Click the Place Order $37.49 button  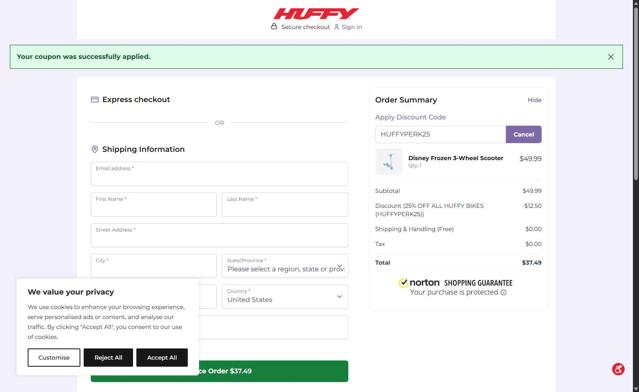pyautogui.click(x=219, y=371)
